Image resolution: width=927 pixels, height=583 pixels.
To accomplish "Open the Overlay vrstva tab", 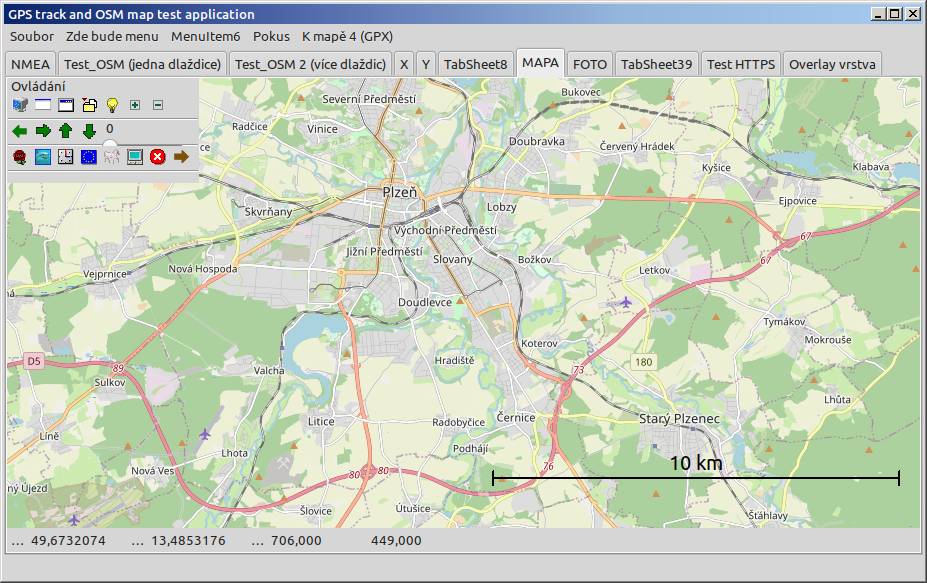I will [832, 64].
